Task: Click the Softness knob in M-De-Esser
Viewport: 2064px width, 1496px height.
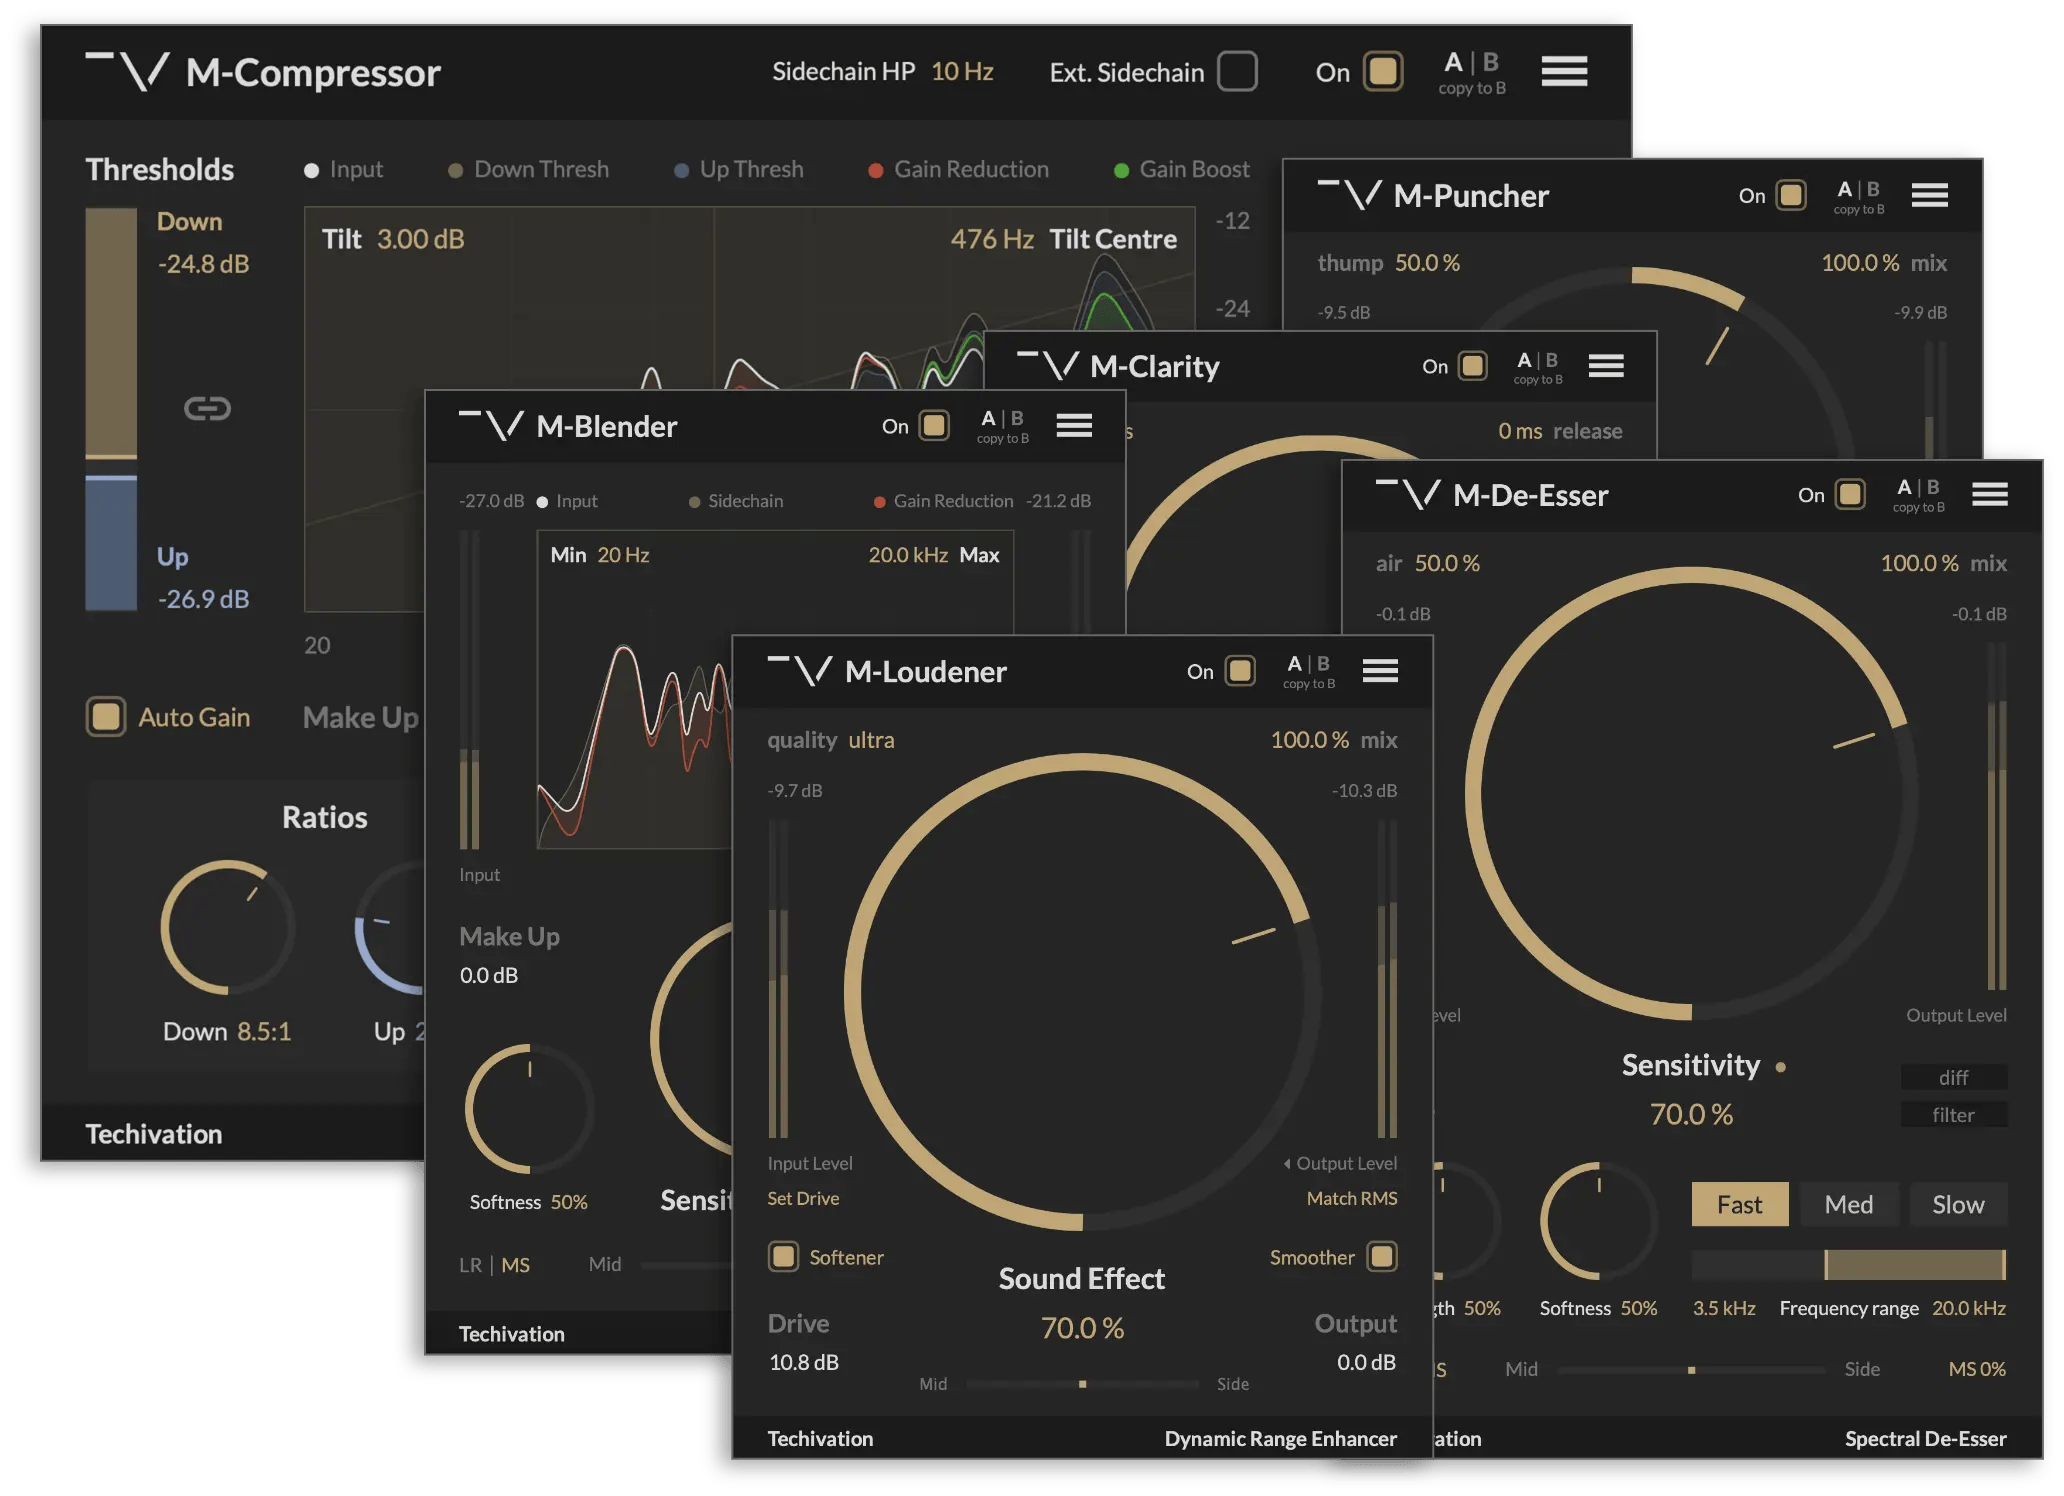Action: [1599, 1220]
